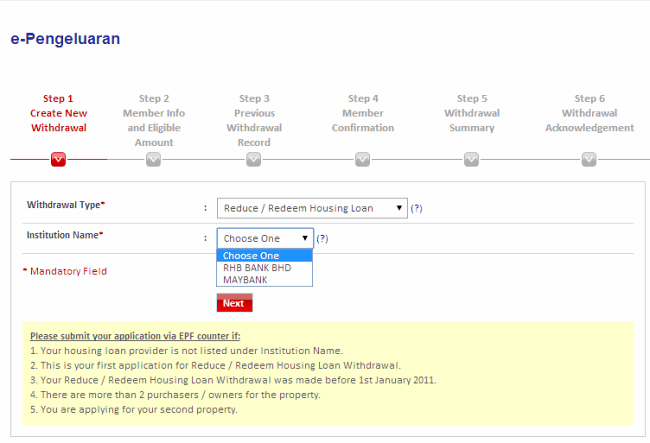Click note 4 about more than 2 purchasers
Viewport: 650px width, 443px height.
coord(175,395)
